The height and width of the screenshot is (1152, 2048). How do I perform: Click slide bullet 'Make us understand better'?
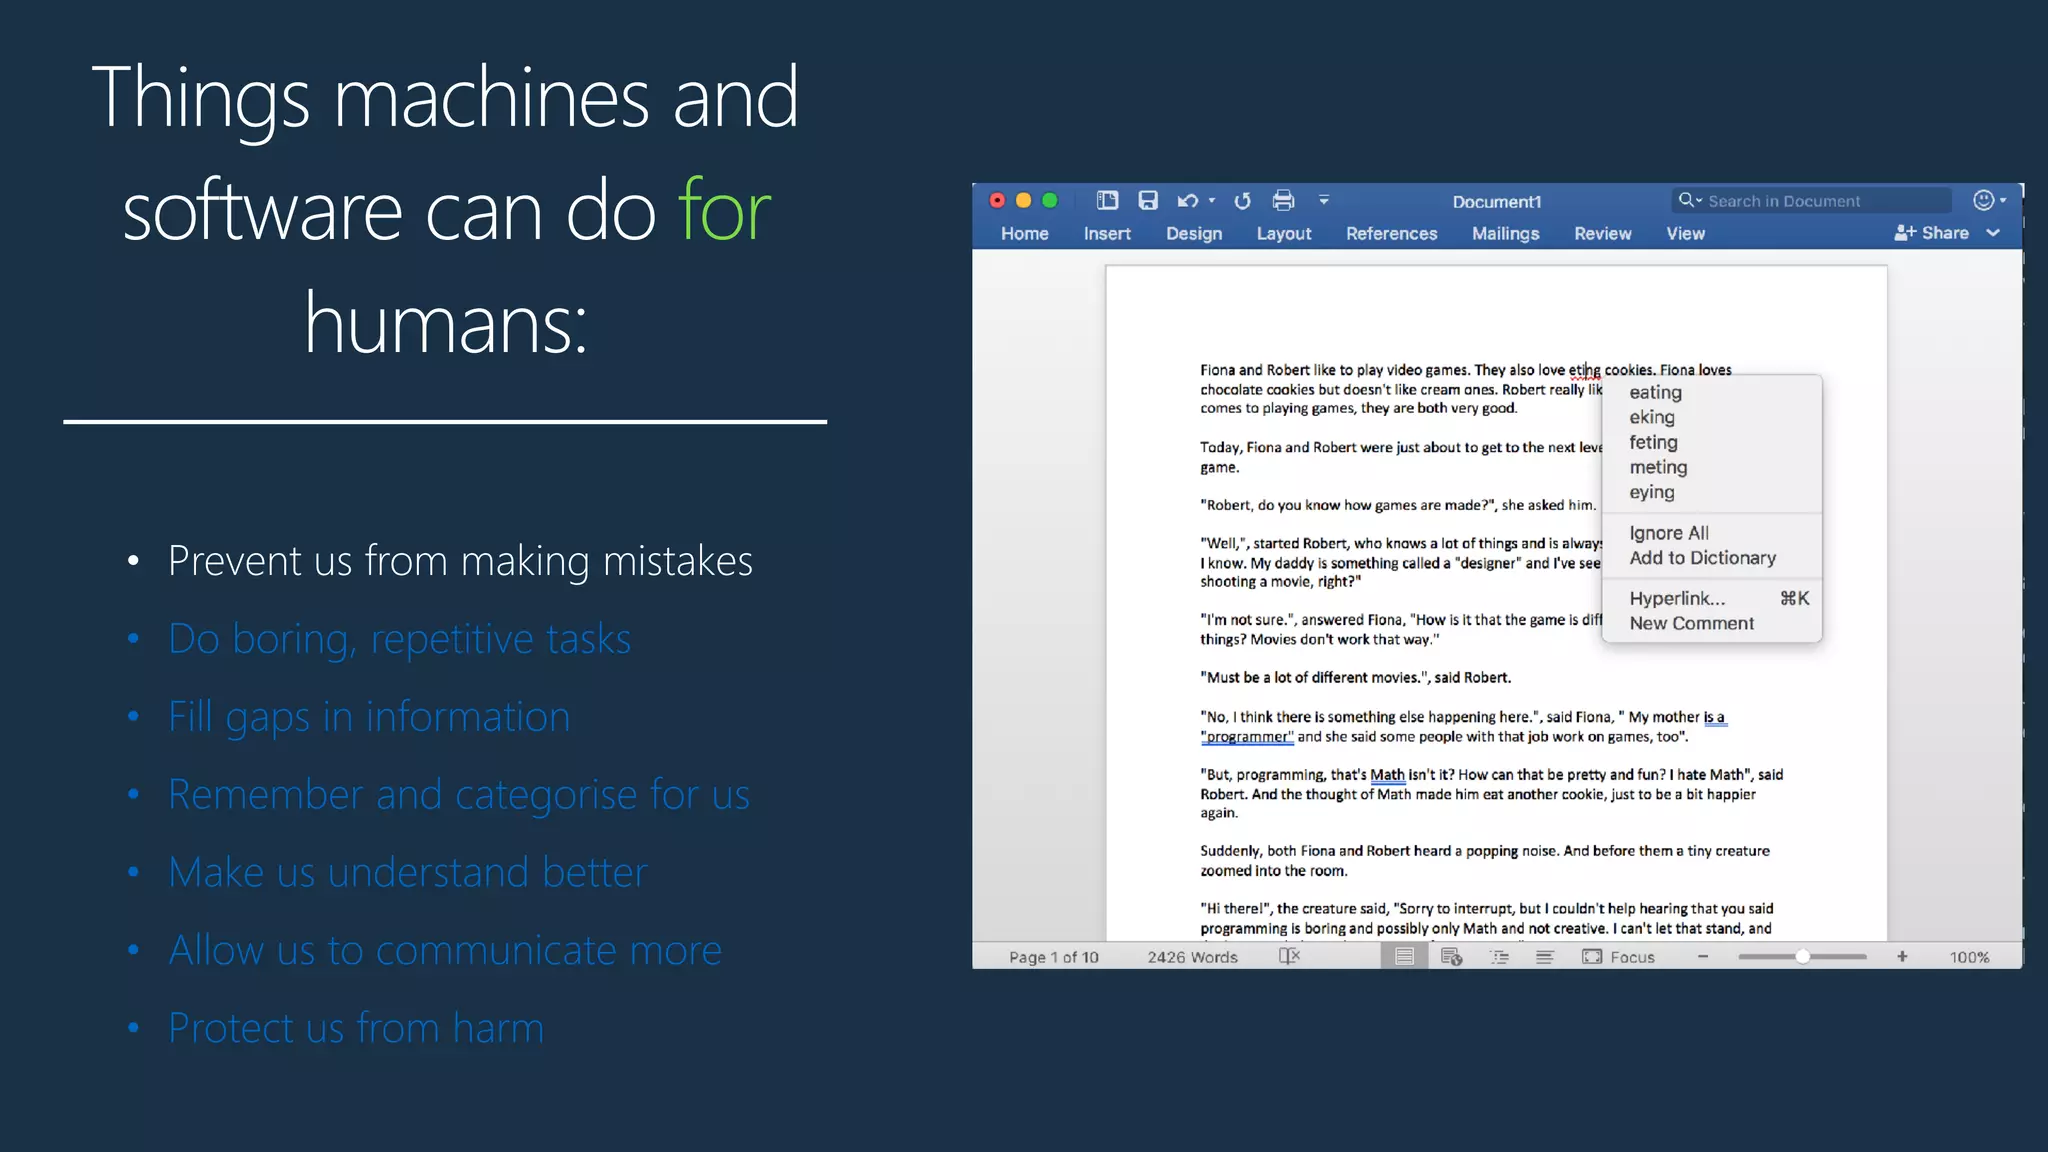407,873
